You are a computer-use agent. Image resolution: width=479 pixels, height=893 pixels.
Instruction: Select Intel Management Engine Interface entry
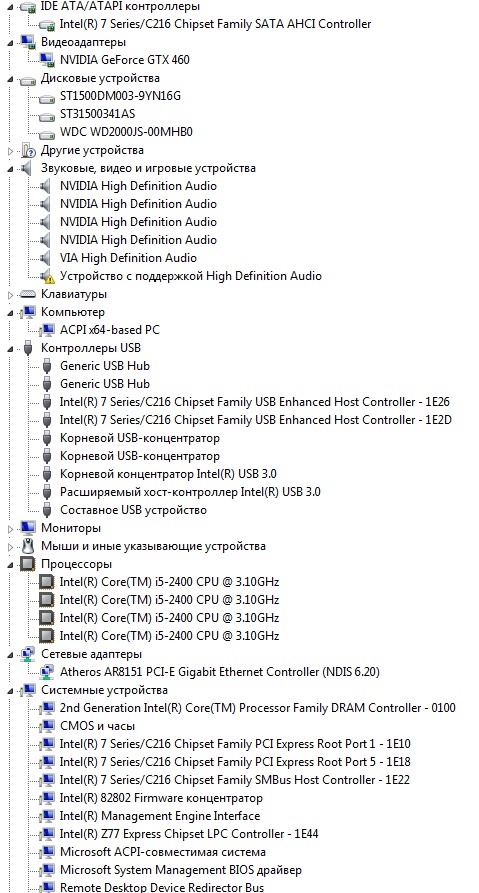159,816
